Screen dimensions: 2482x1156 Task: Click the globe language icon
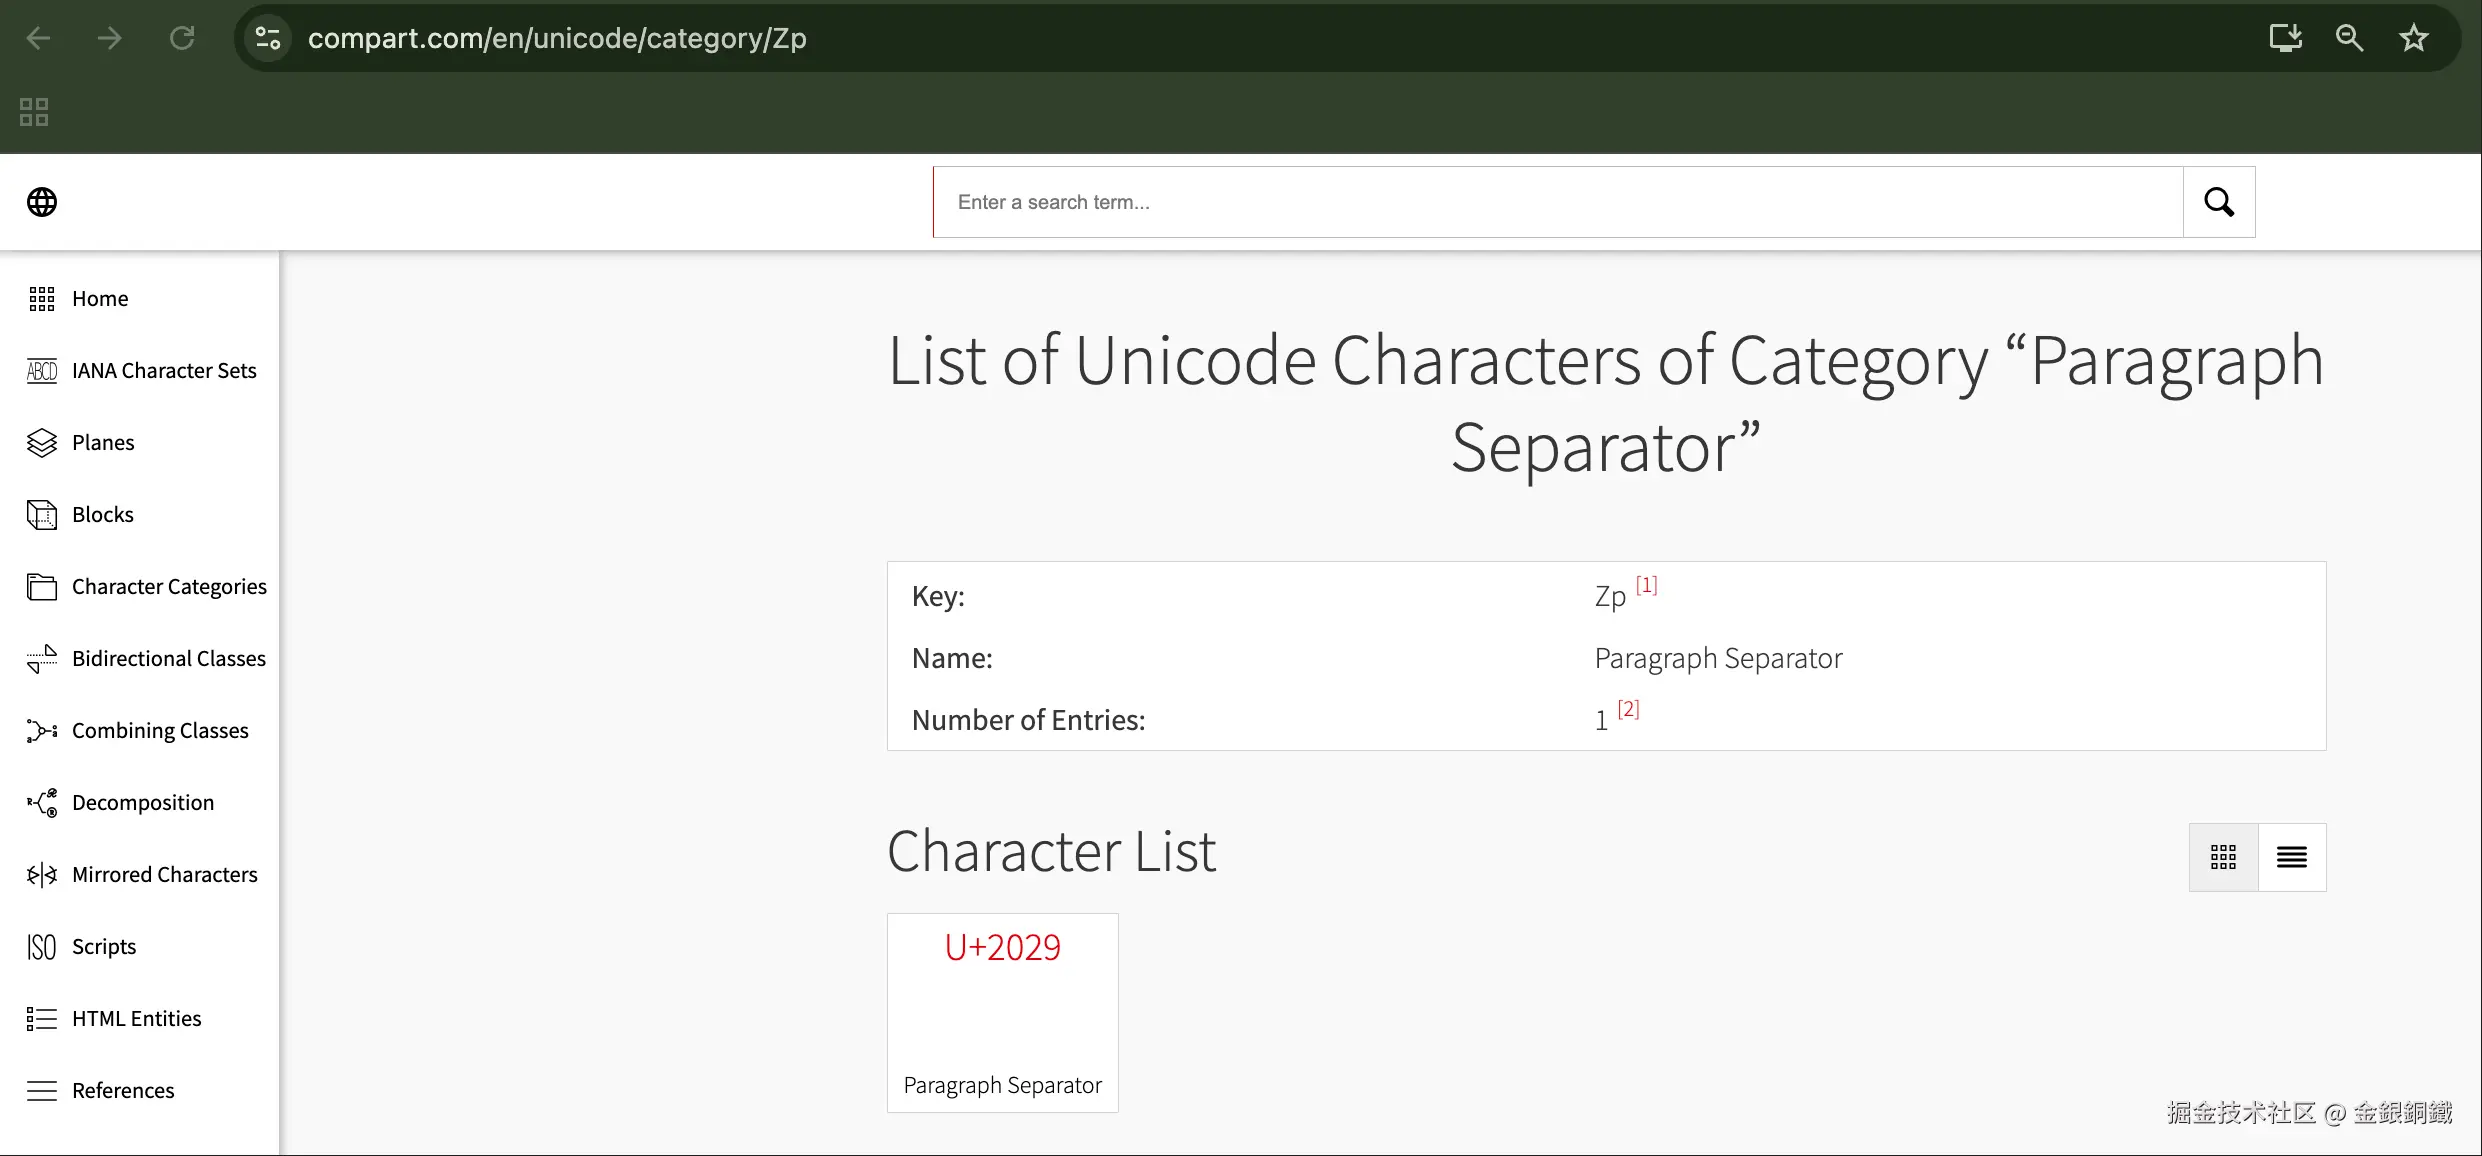(x=41, y=202)
